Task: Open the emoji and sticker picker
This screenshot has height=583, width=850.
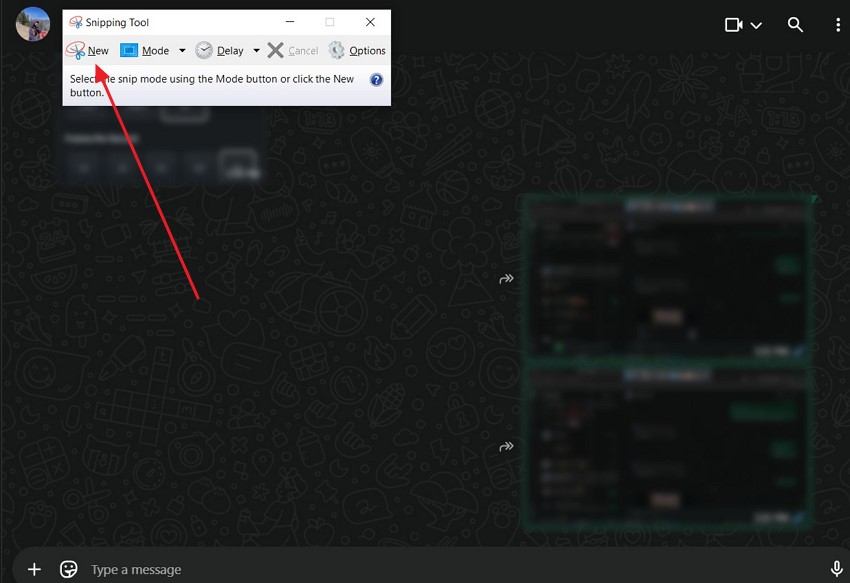Action: tap(69, 569)
